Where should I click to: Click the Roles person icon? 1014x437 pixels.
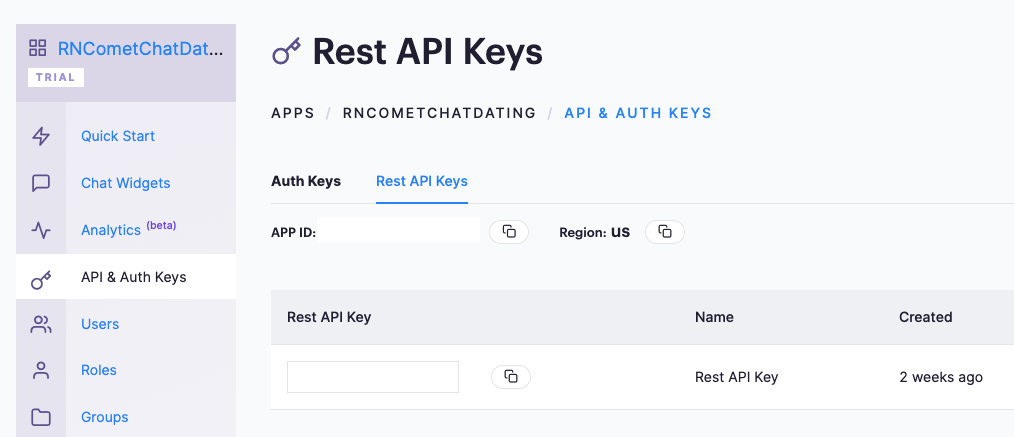(x=41, y=370)
